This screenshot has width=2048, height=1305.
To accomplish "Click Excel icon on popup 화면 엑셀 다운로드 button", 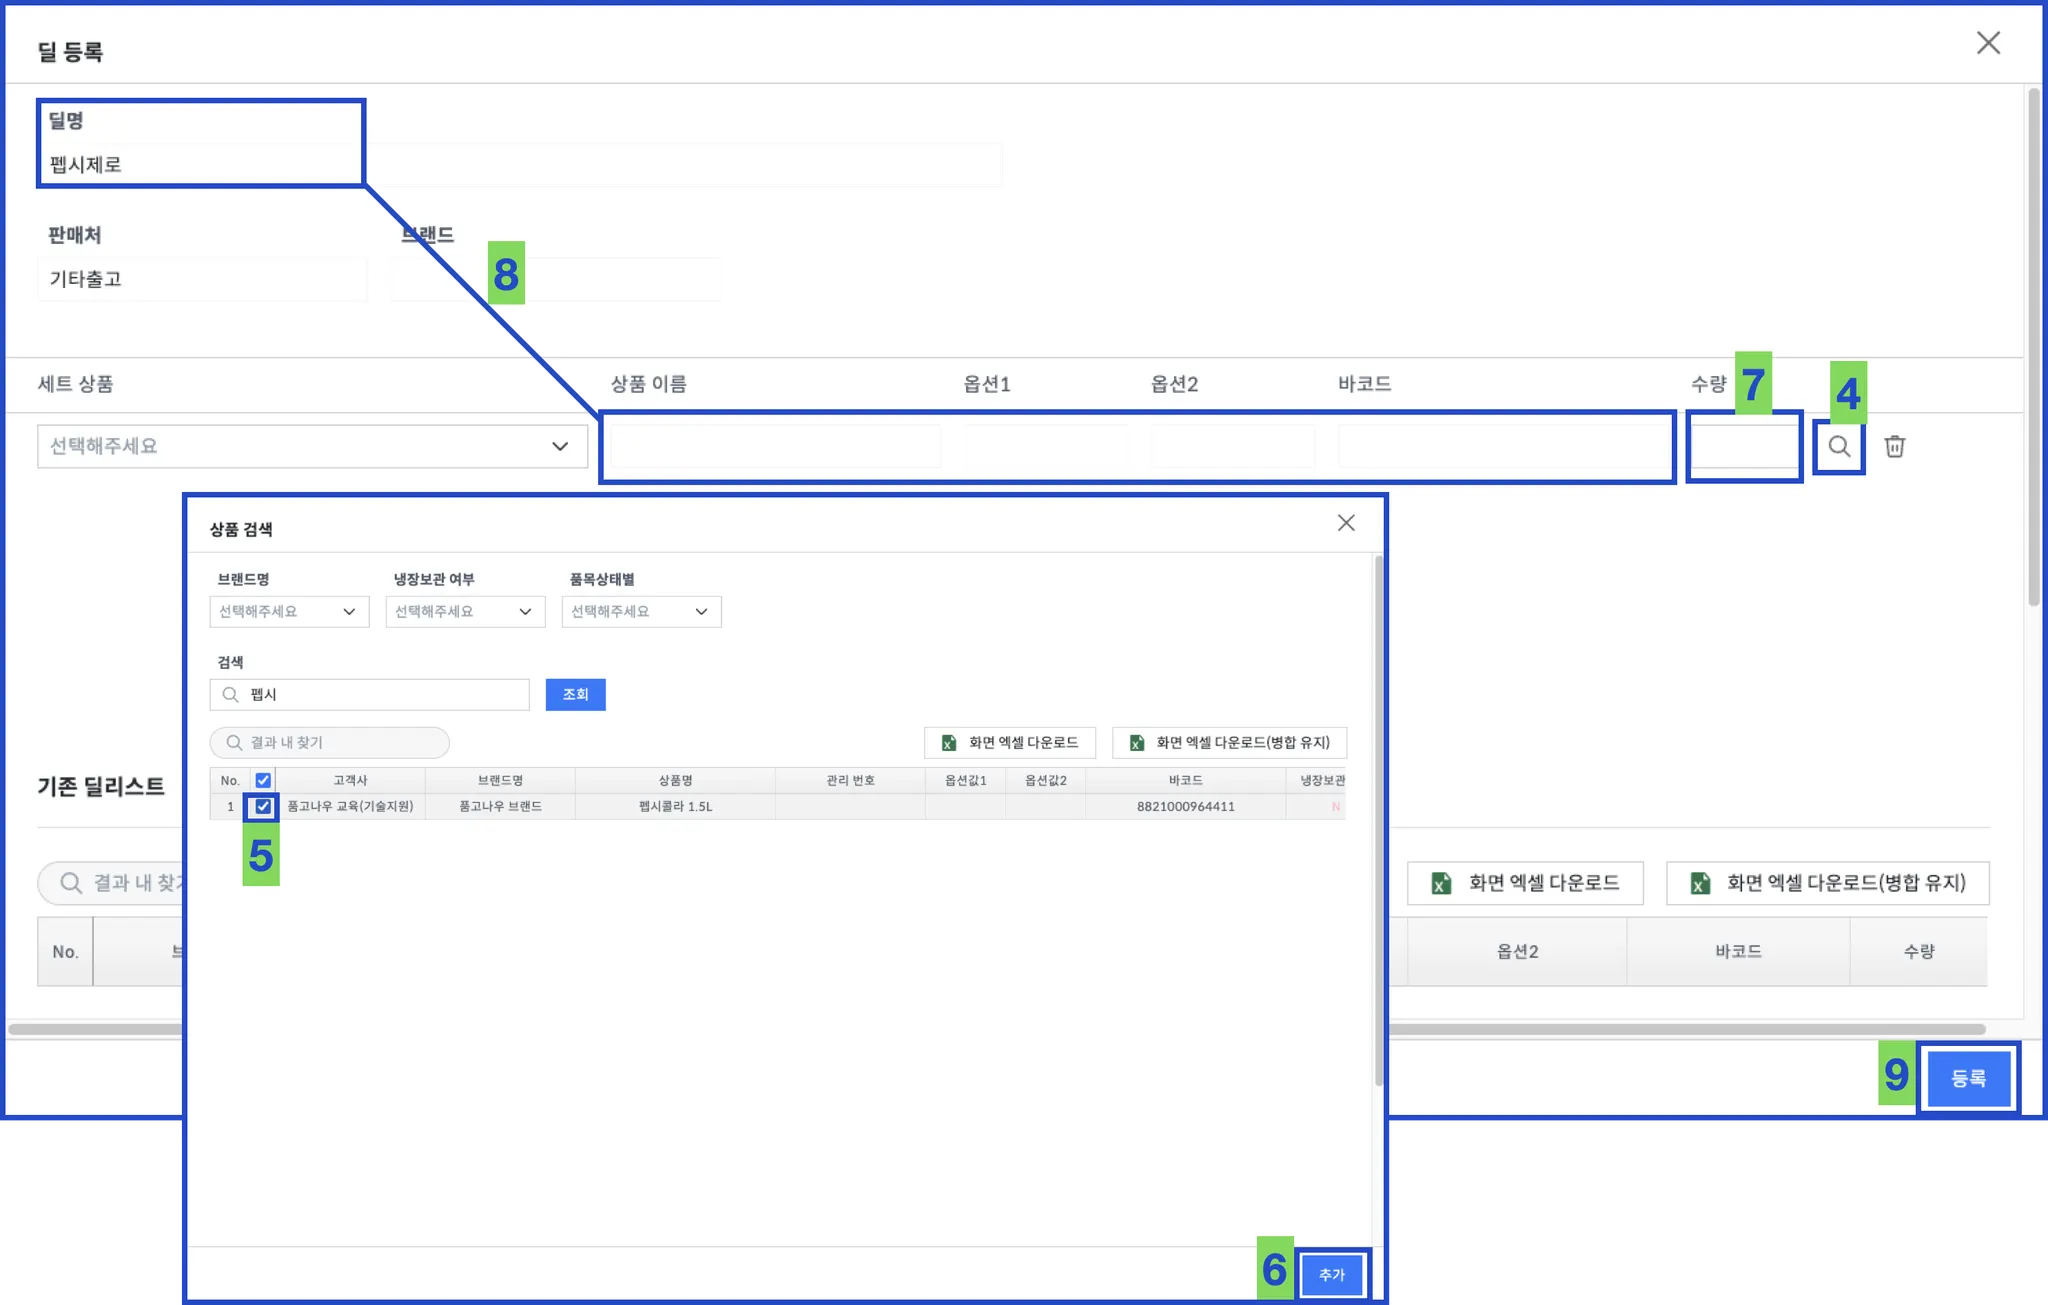I will [948, 743].
